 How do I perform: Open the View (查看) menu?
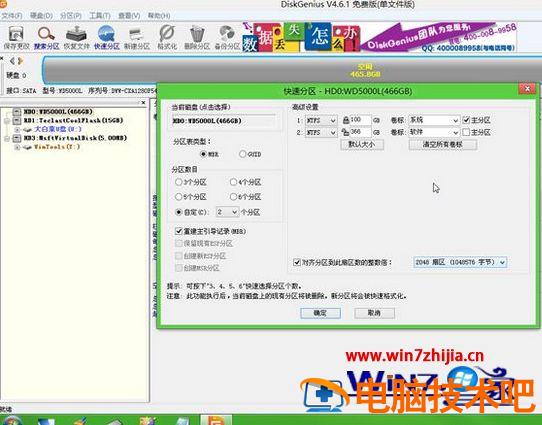click(129, 16)
